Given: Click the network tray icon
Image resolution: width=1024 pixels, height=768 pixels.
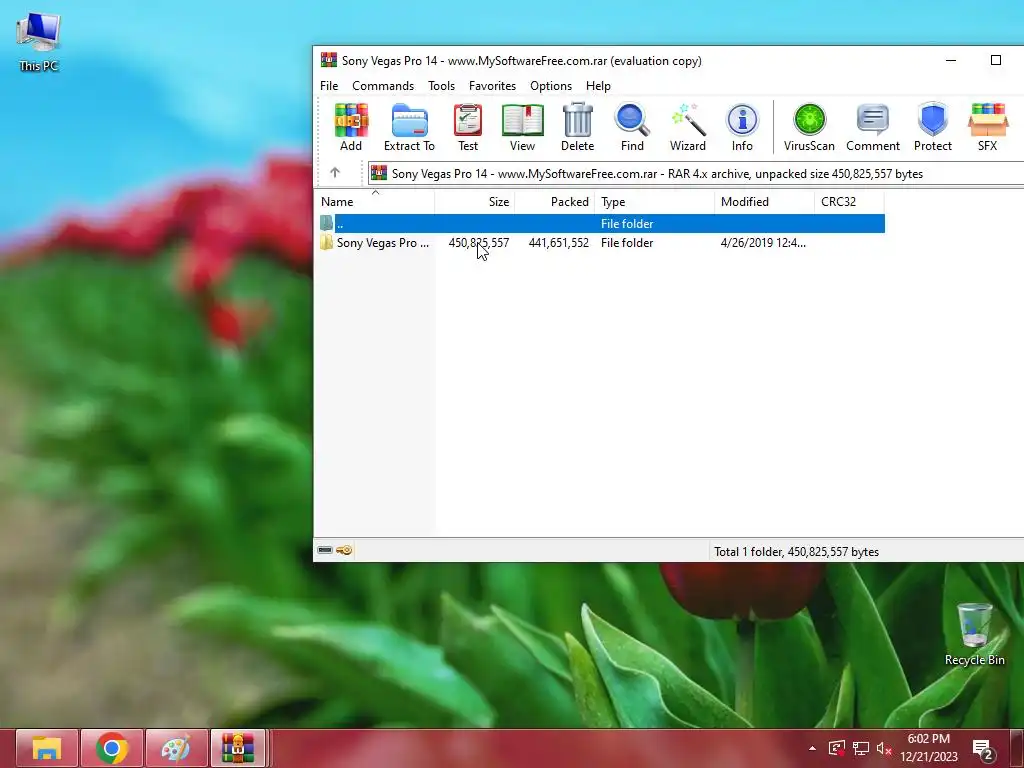Looking at the screenshot, I should pyautogui.click(x=861, y=748).
